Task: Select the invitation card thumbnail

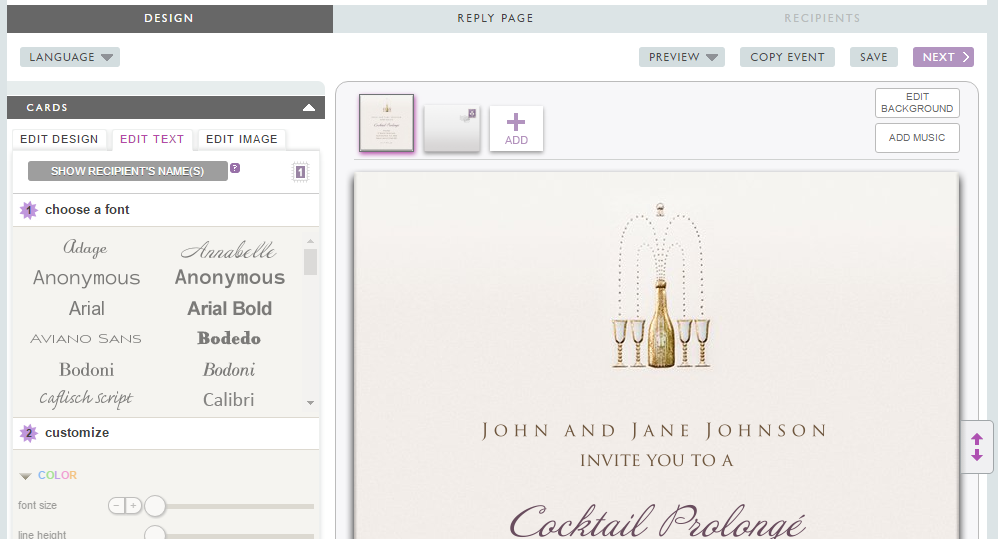Action: point(386,124)
